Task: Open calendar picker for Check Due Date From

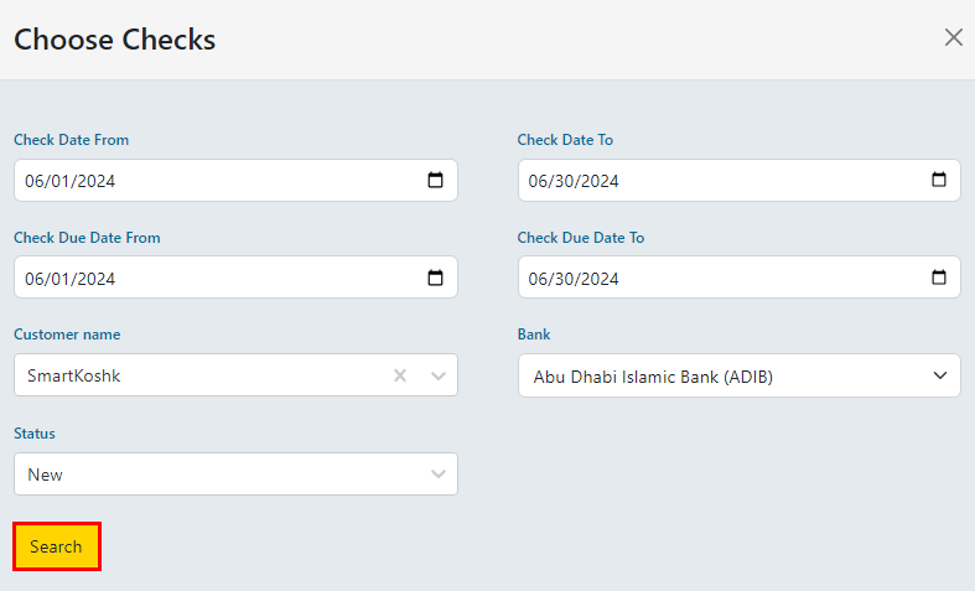Action: [435, 278]
